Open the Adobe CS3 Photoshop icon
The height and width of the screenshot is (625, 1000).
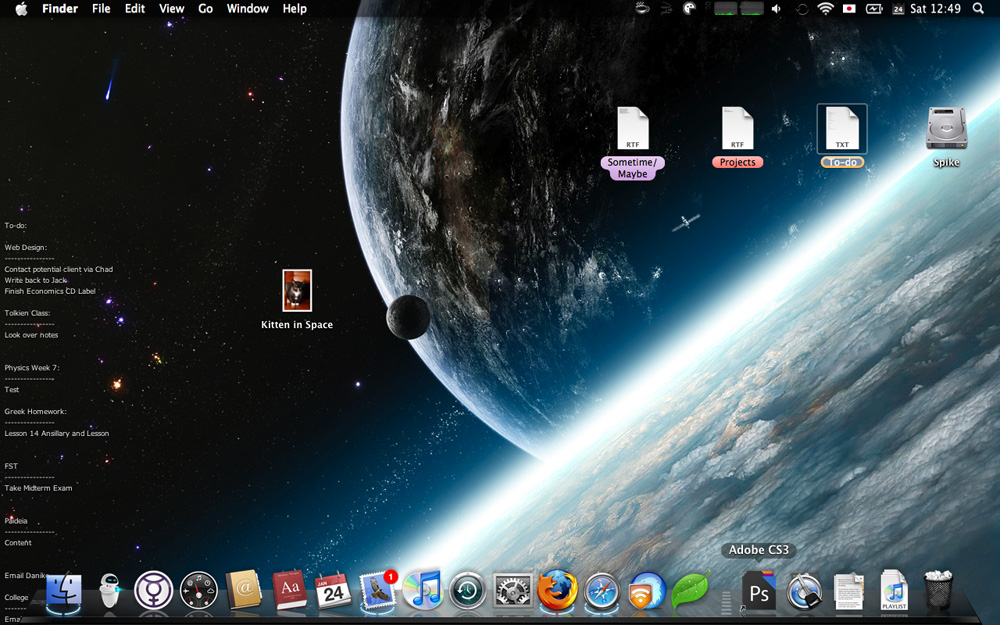[x=759, y=591]
